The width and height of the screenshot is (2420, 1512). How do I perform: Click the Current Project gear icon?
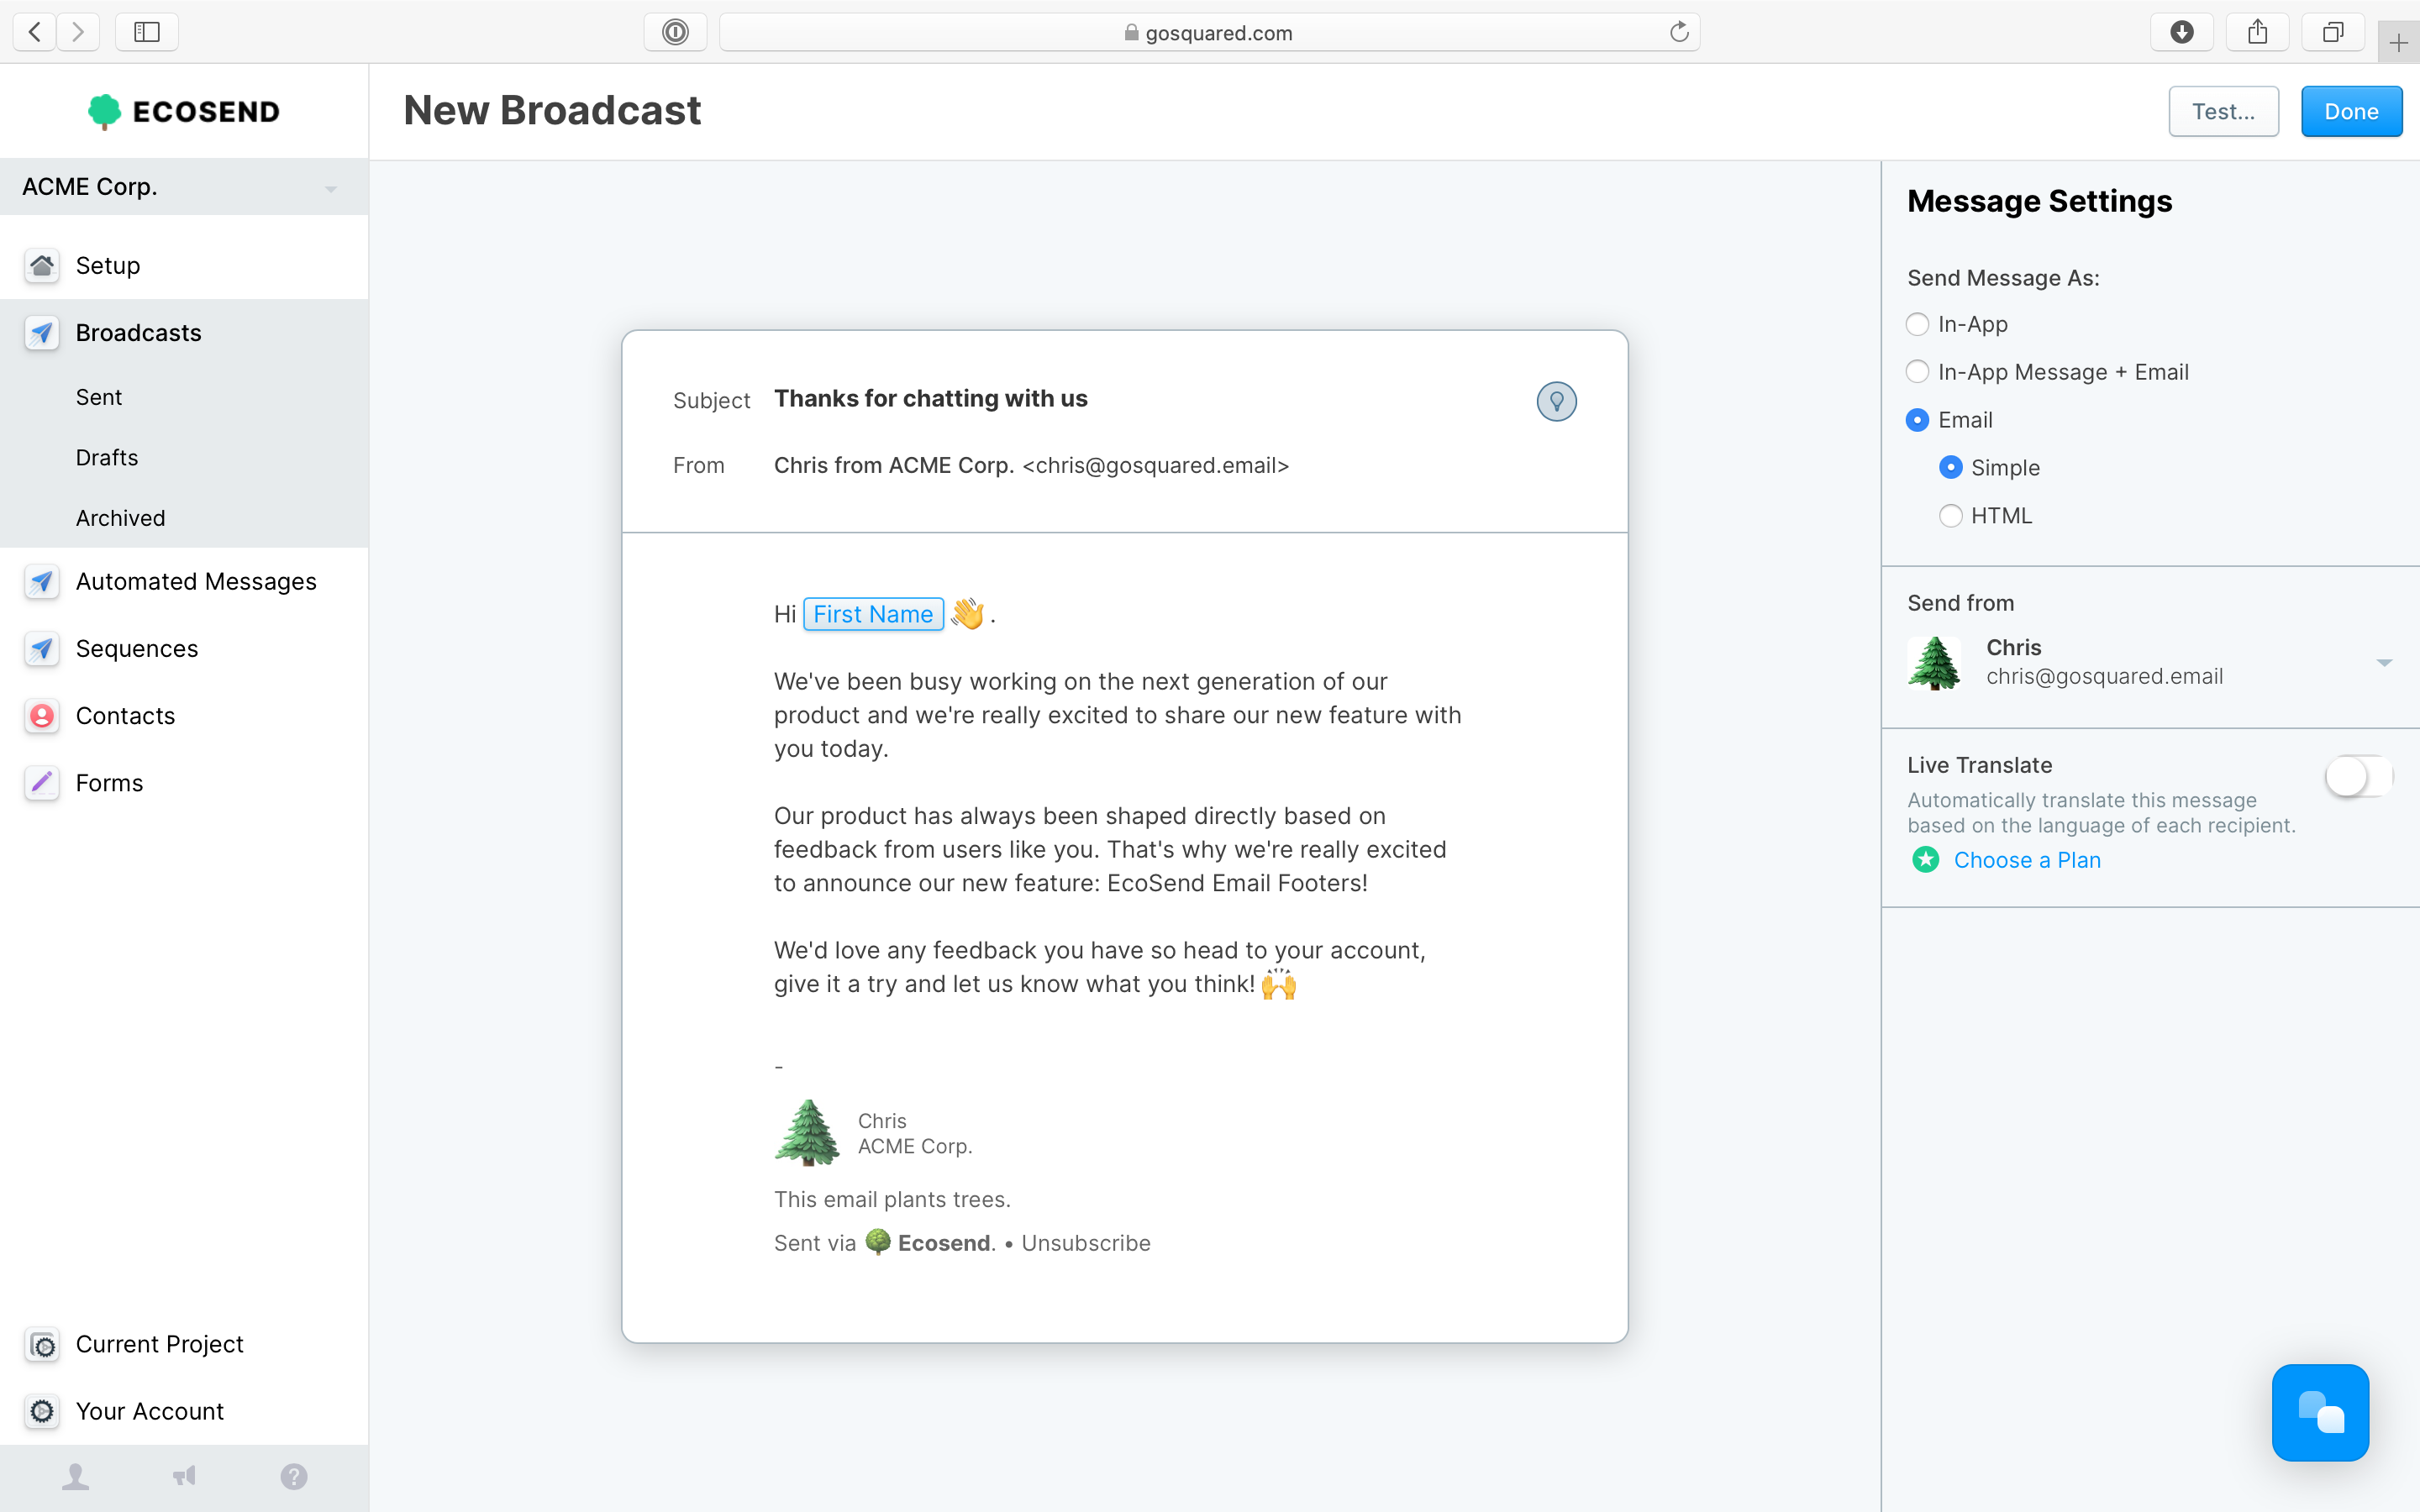[42, 1345]
